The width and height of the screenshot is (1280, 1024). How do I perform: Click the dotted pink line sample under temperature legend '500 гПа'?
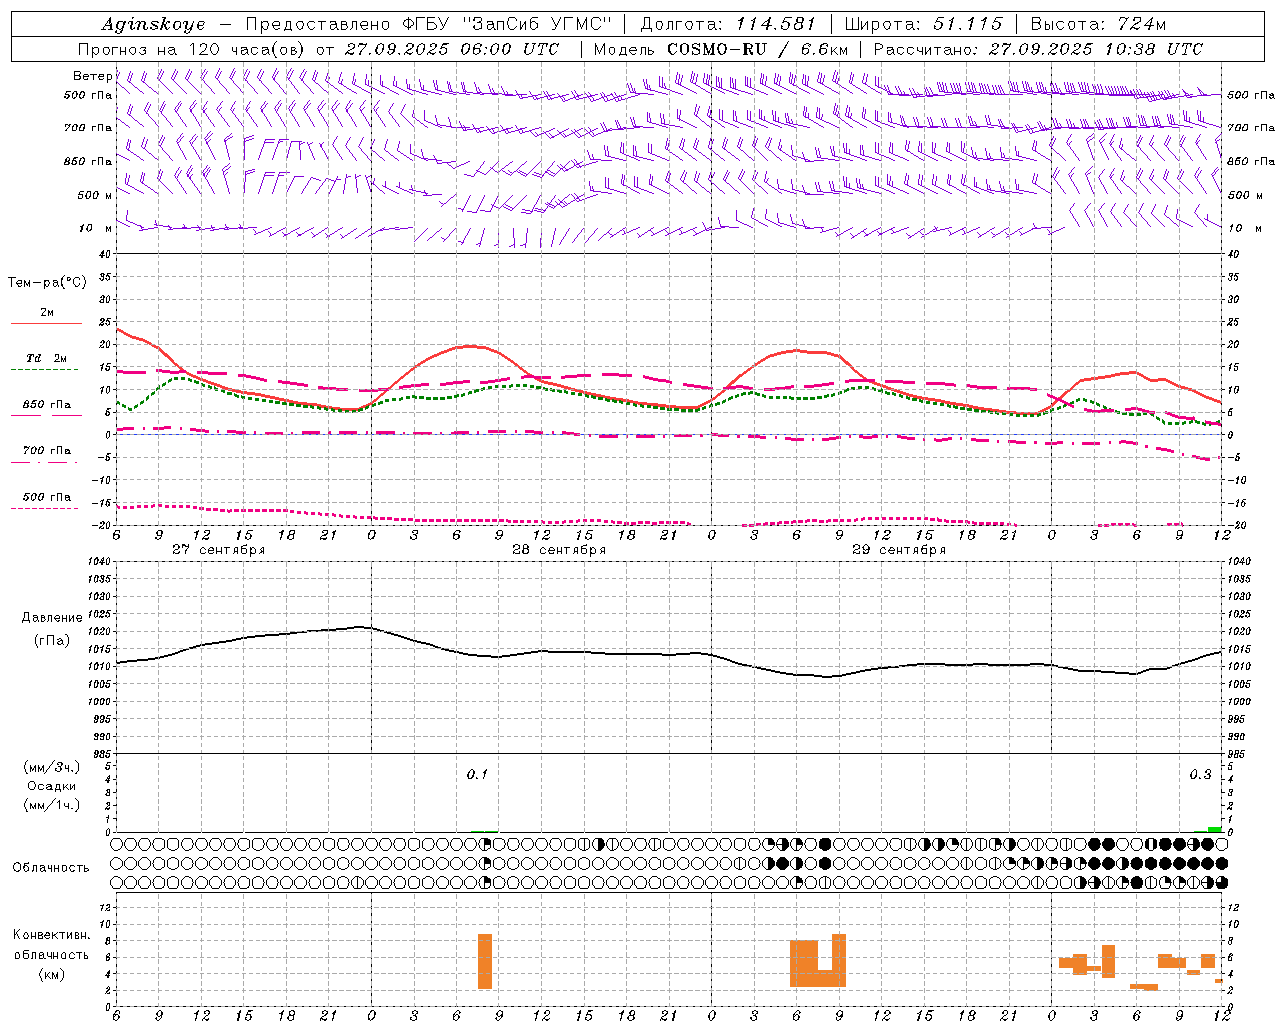[x=44, y=508]
